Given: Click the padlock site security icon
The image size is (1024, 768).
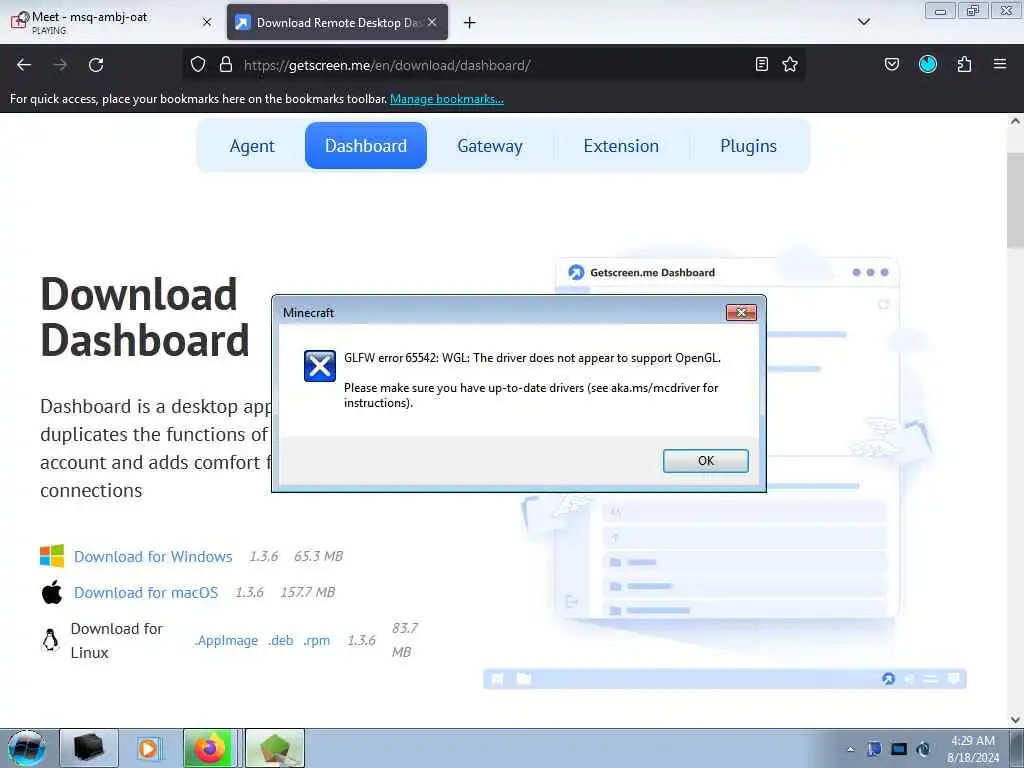Looking at the screenshot, I should [226, 65].
